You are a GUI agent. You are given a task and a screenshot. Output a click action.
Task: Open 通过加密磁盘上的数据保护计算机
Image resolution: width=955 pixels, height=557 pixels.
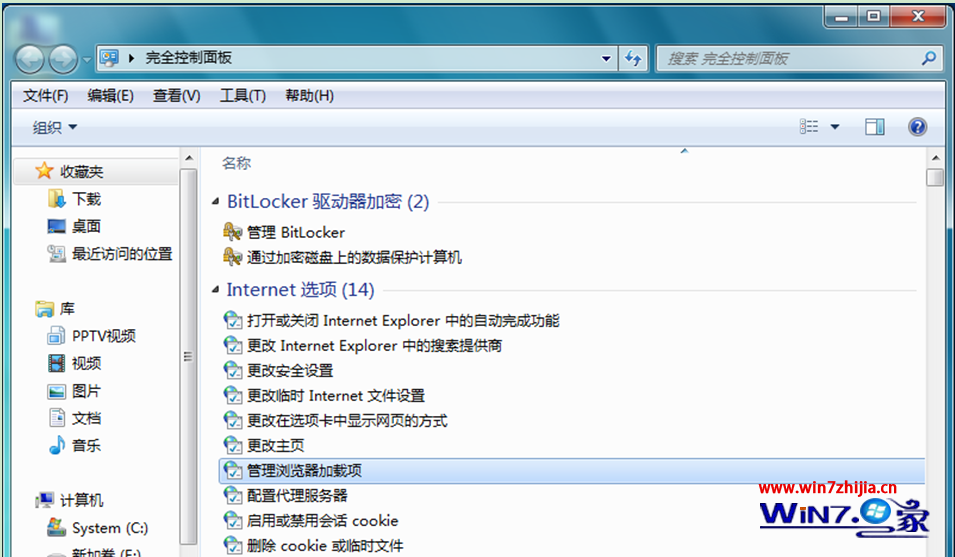point(354,257)
